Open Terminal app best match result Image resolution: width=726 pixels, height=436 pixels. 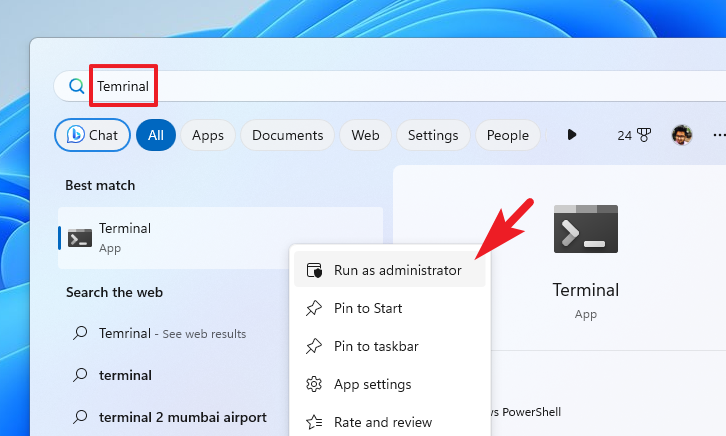[x=220, y=238]
